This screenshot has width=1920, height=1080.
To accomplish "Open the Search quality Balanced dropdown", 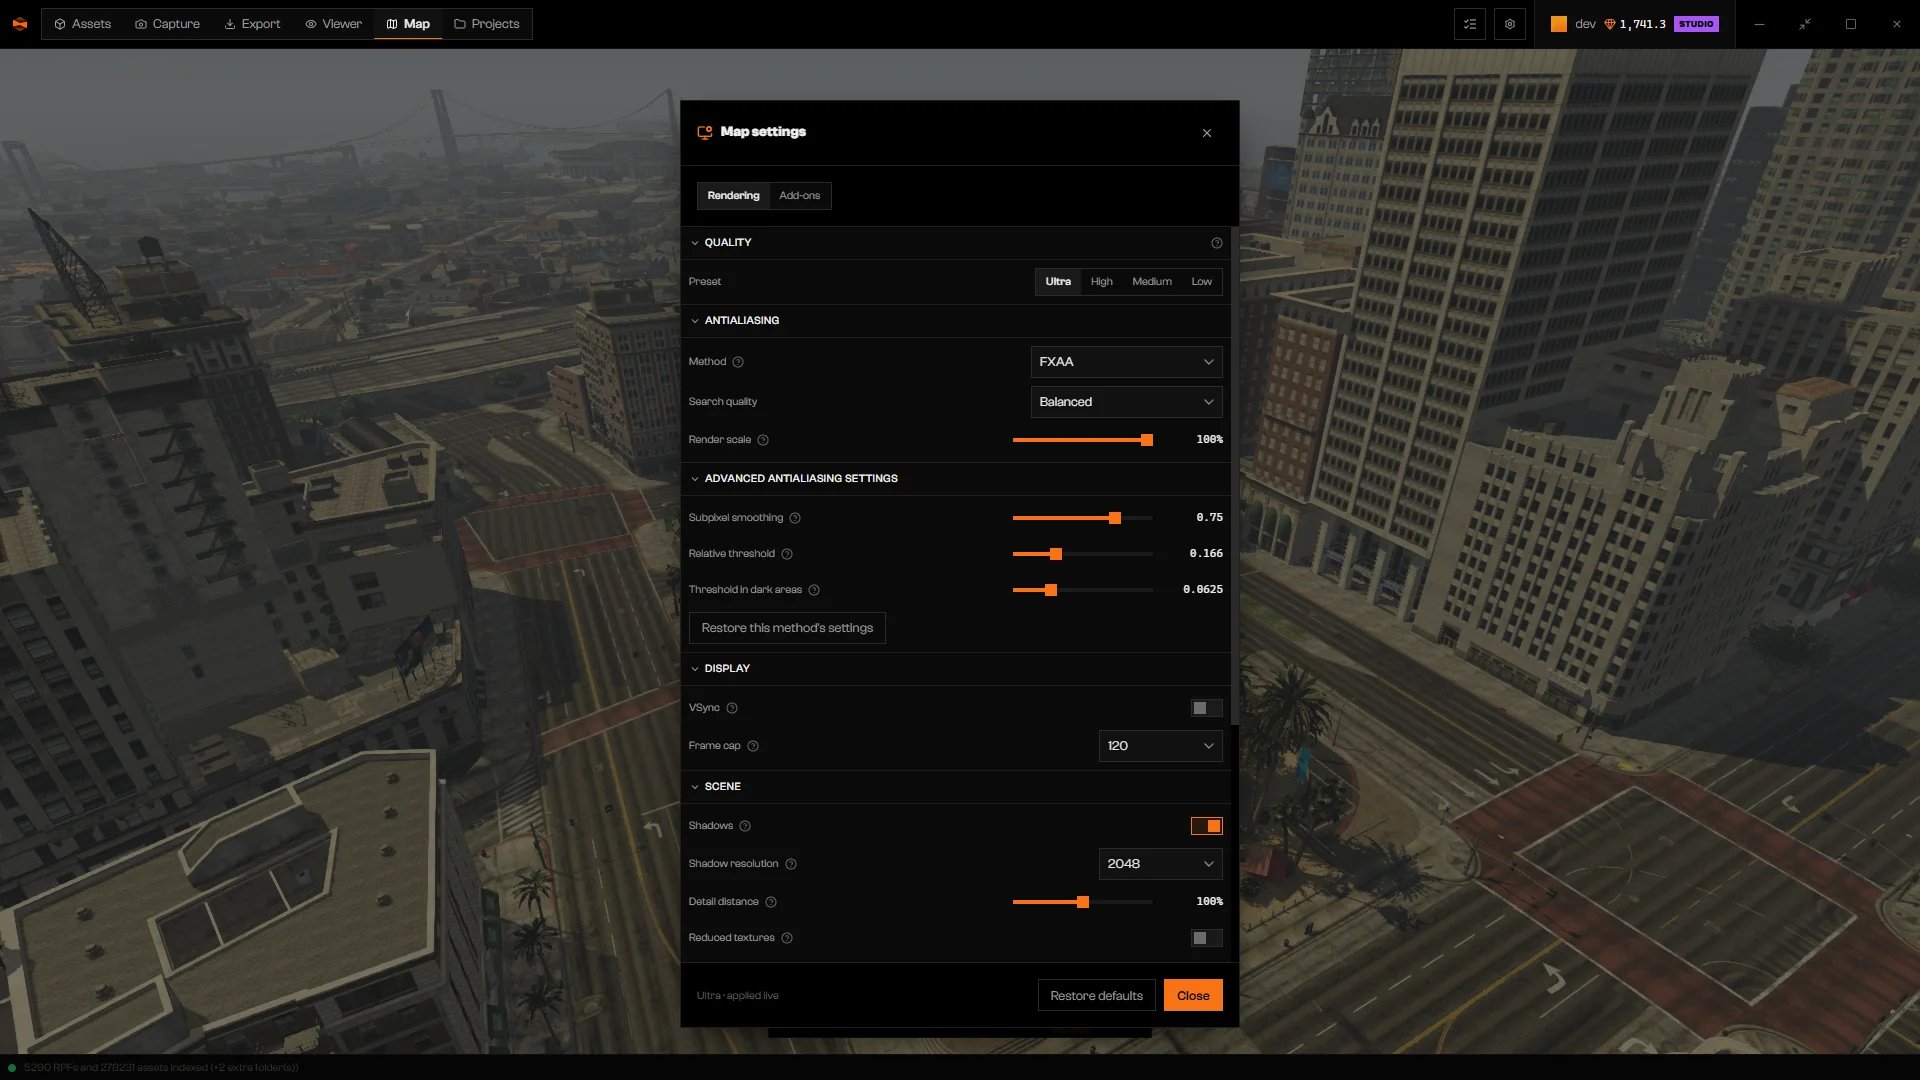I will coord(1126,402).
